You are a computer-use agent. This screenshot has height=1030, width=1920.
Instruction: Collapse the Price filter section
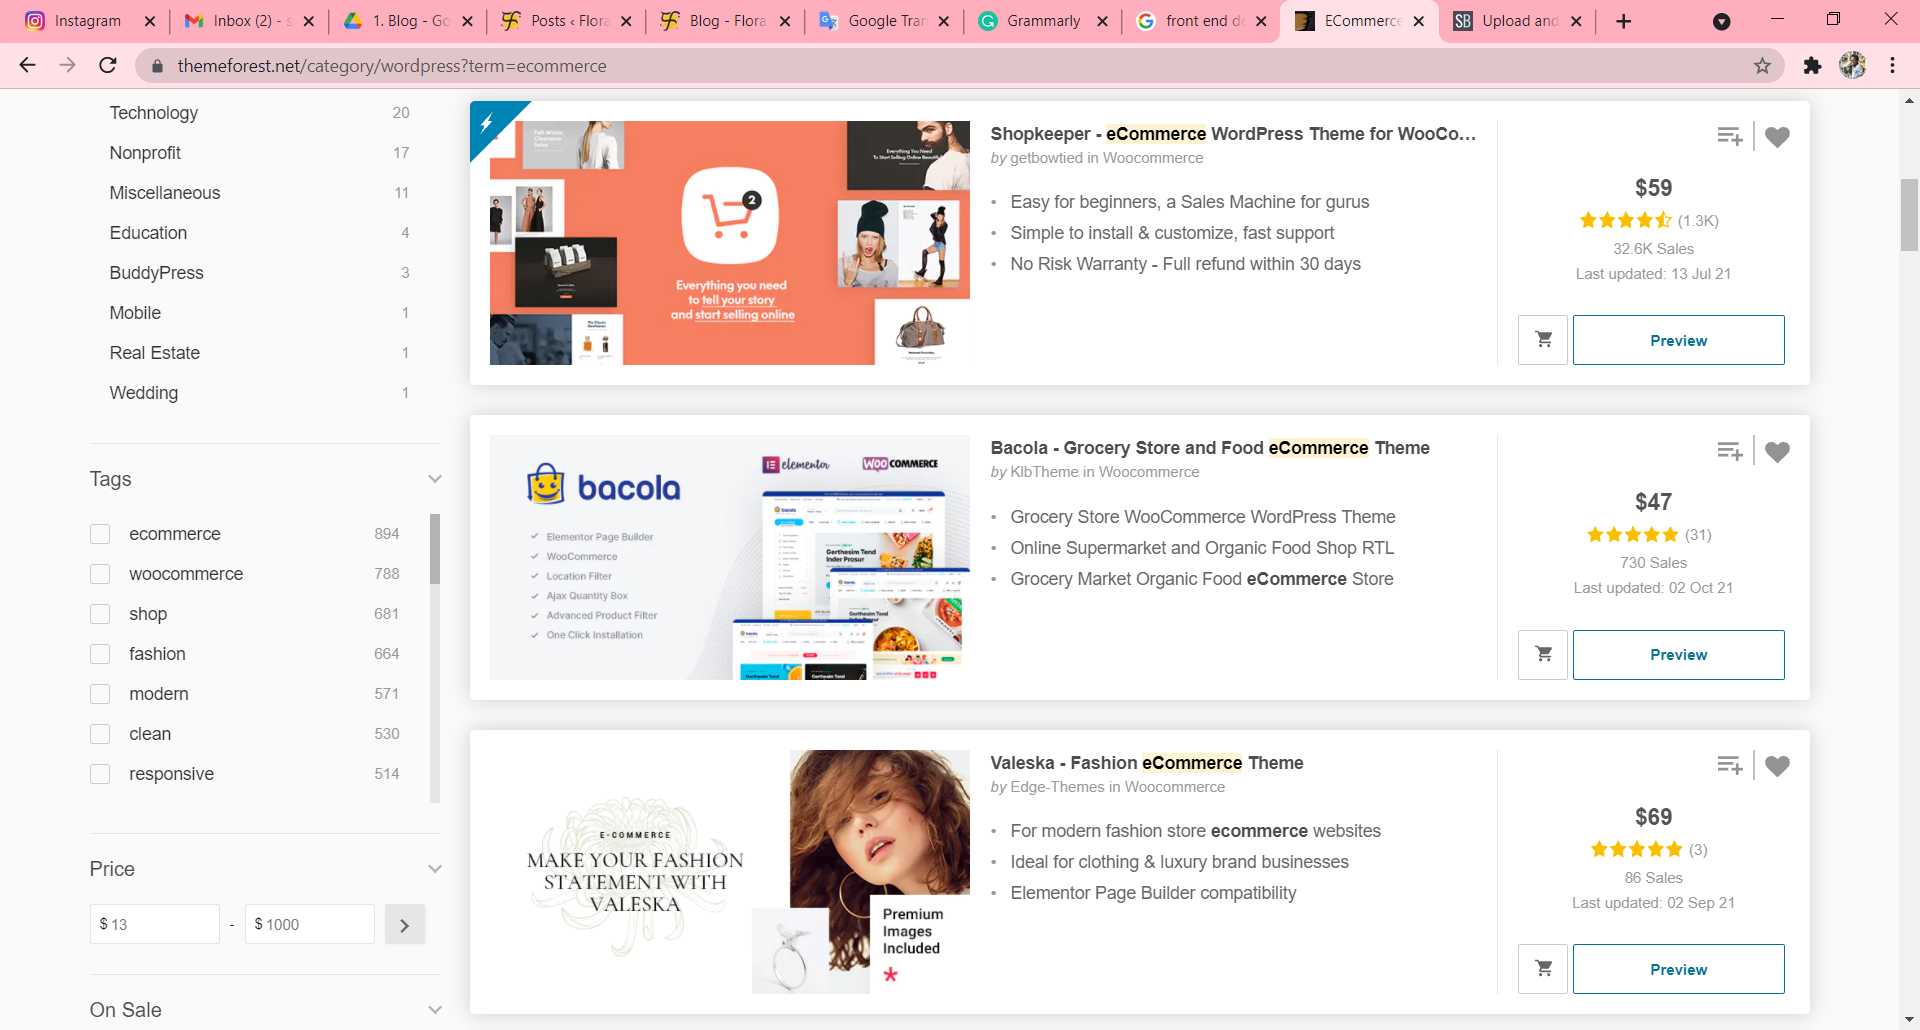coord(434,869)
